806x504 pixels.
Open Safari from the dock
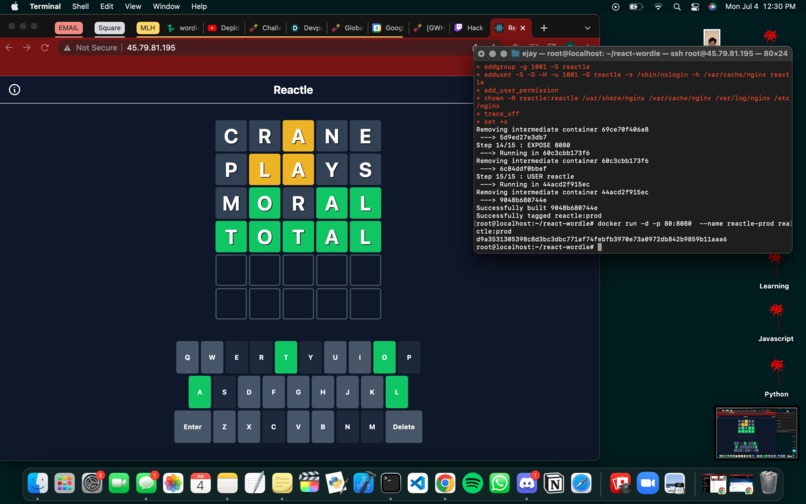[581, 483]
